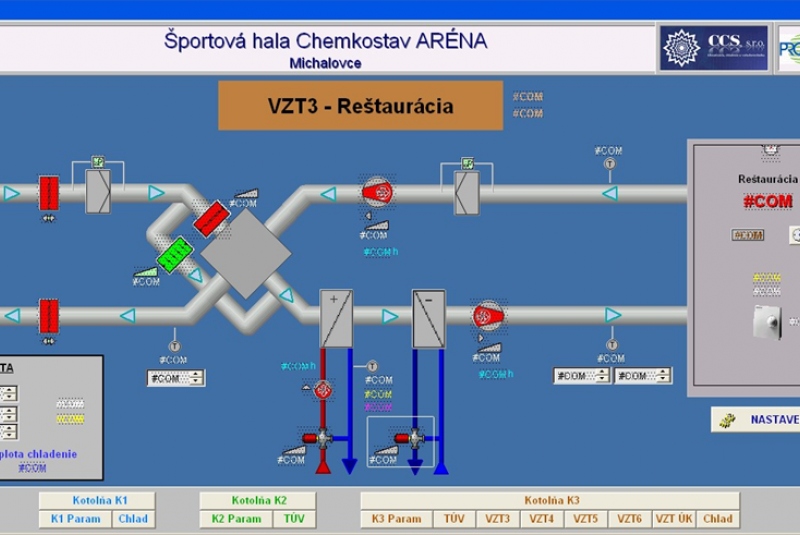The image size is (800, 535).
Task: Click the supply fan speed ramp indicator
Action: (490, 348)
